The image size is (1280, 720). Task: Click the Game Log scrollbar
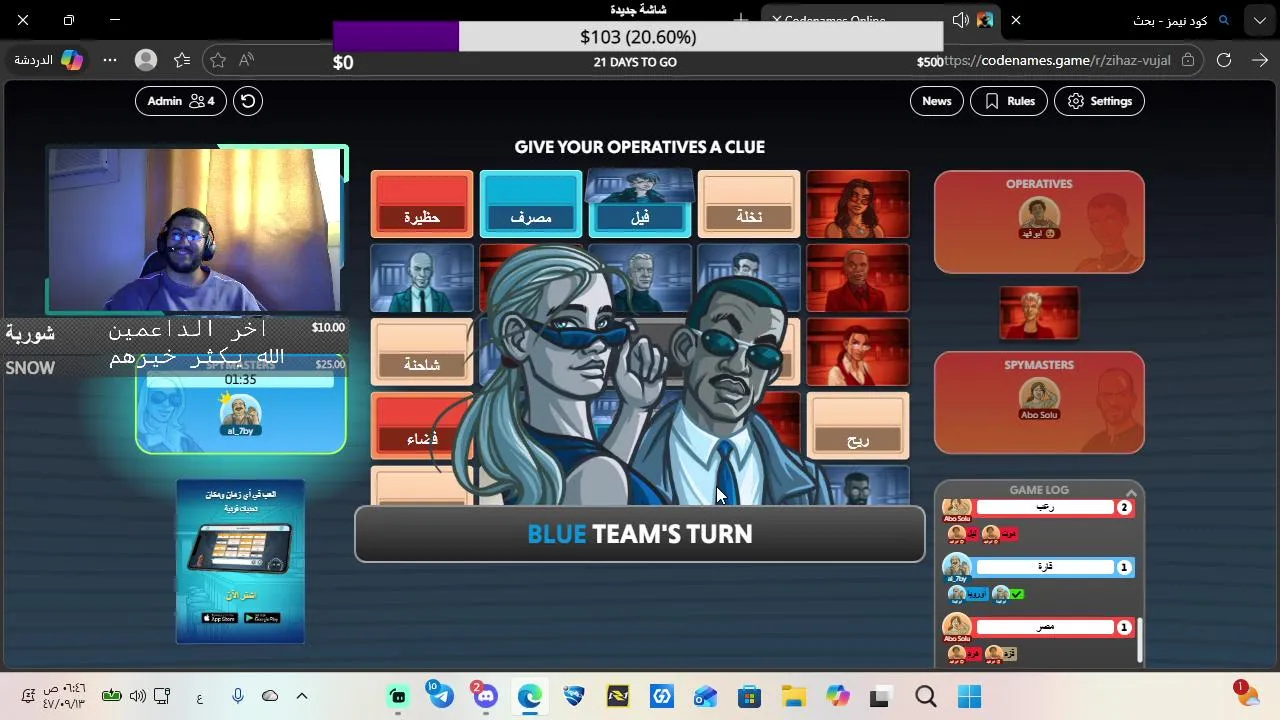click(x=1139, y=638)
